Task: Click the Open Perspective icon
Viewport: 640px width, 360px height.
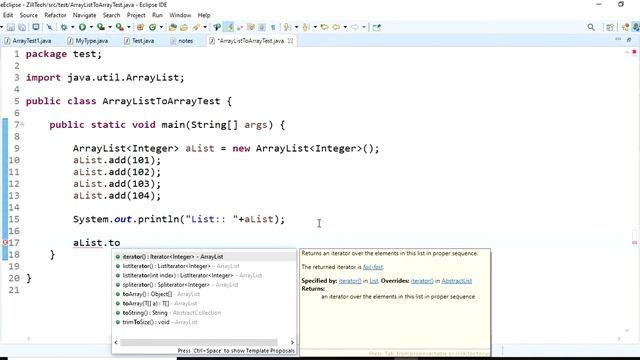Action: (610, 27)
